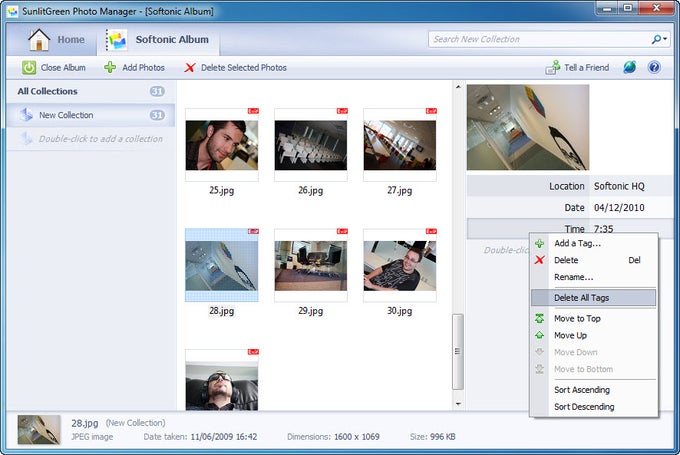Screen dimensions: 680x455
Task: Select the 27.jpg thumbnail
Action: pyautogui.click(x=400, y=145)
